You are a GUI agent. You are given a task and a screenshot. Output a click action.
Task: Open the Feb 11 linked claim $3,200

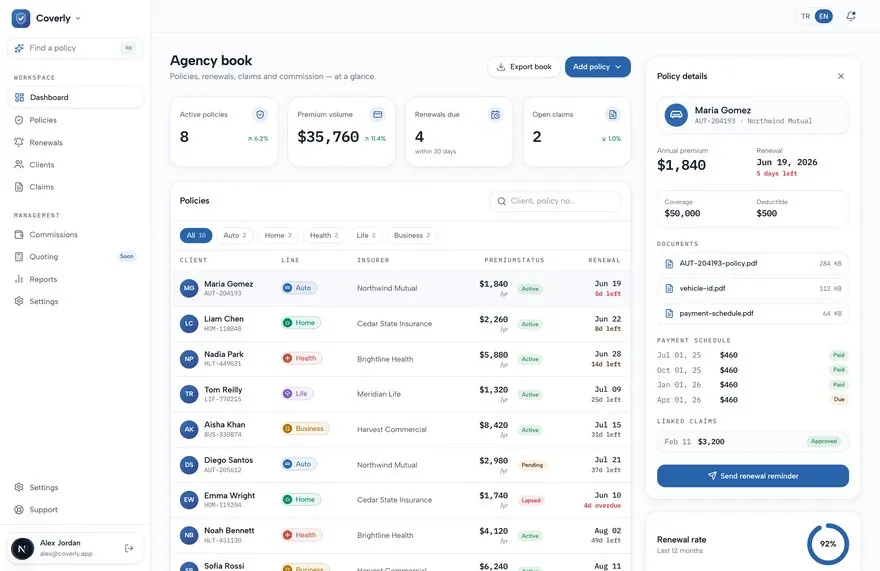pyautogui.click(x=753, y=442)
